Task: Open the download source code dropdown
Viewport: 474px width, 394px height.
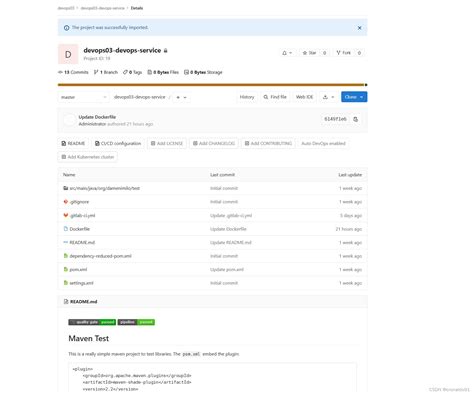Action: [x=328, y=97]
